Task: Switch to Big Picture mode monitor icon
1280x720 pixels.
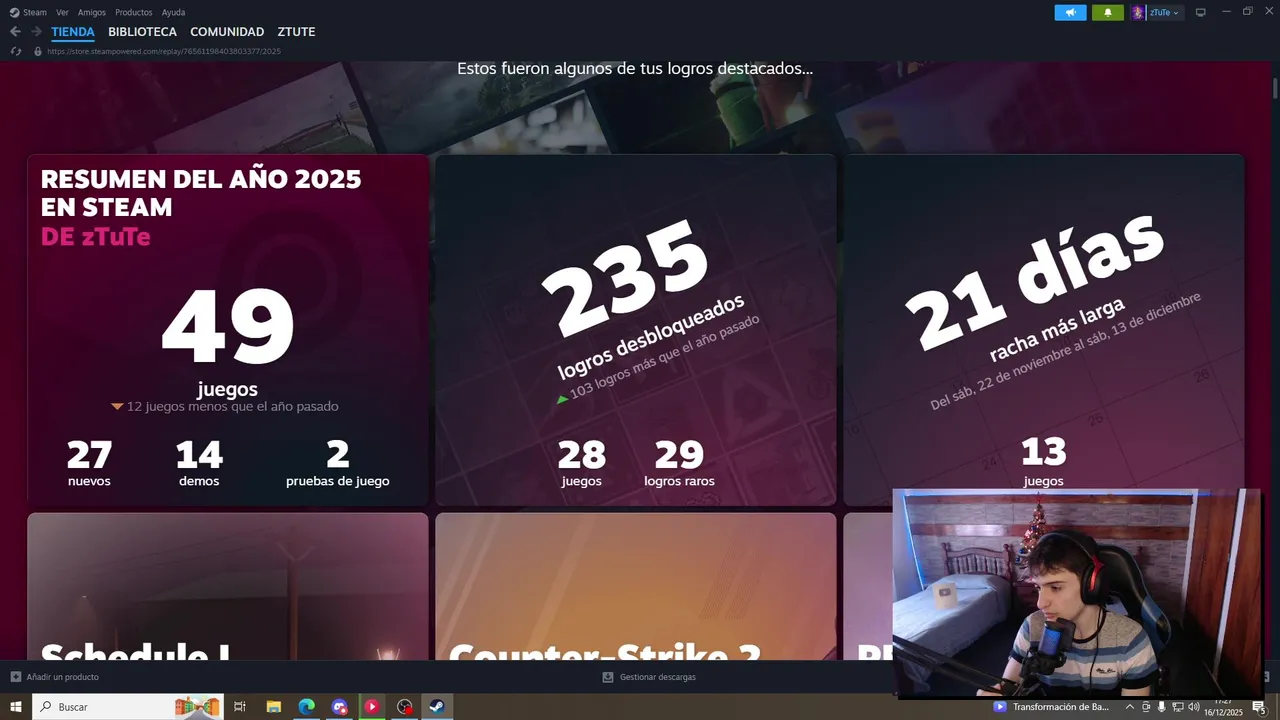Action: tap(1201, 12)
